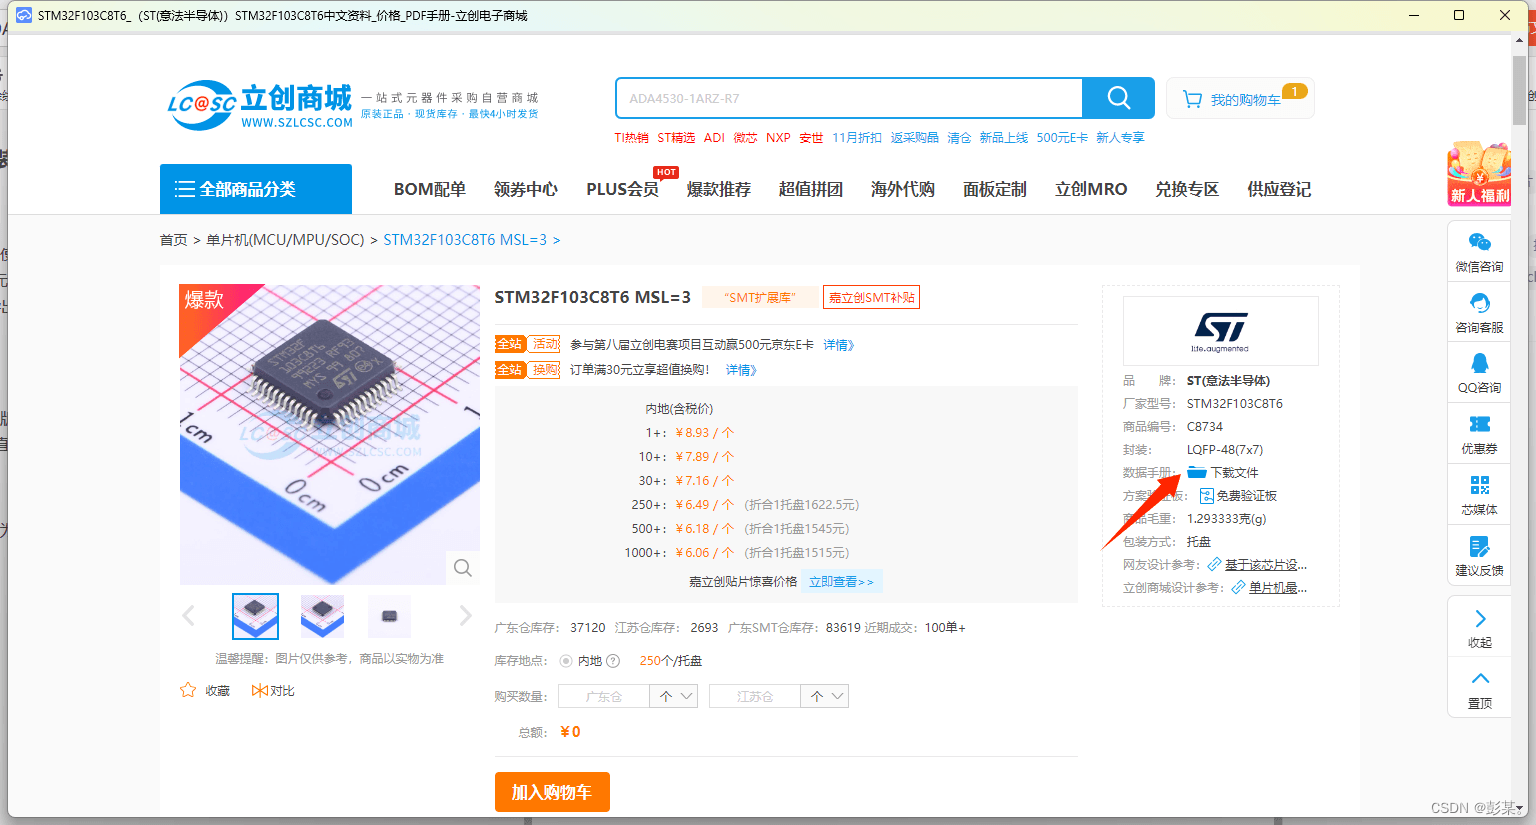1536x825 pixels.
Task: Click the search input field
Action: pyautogui.click(x=849, y=98)
